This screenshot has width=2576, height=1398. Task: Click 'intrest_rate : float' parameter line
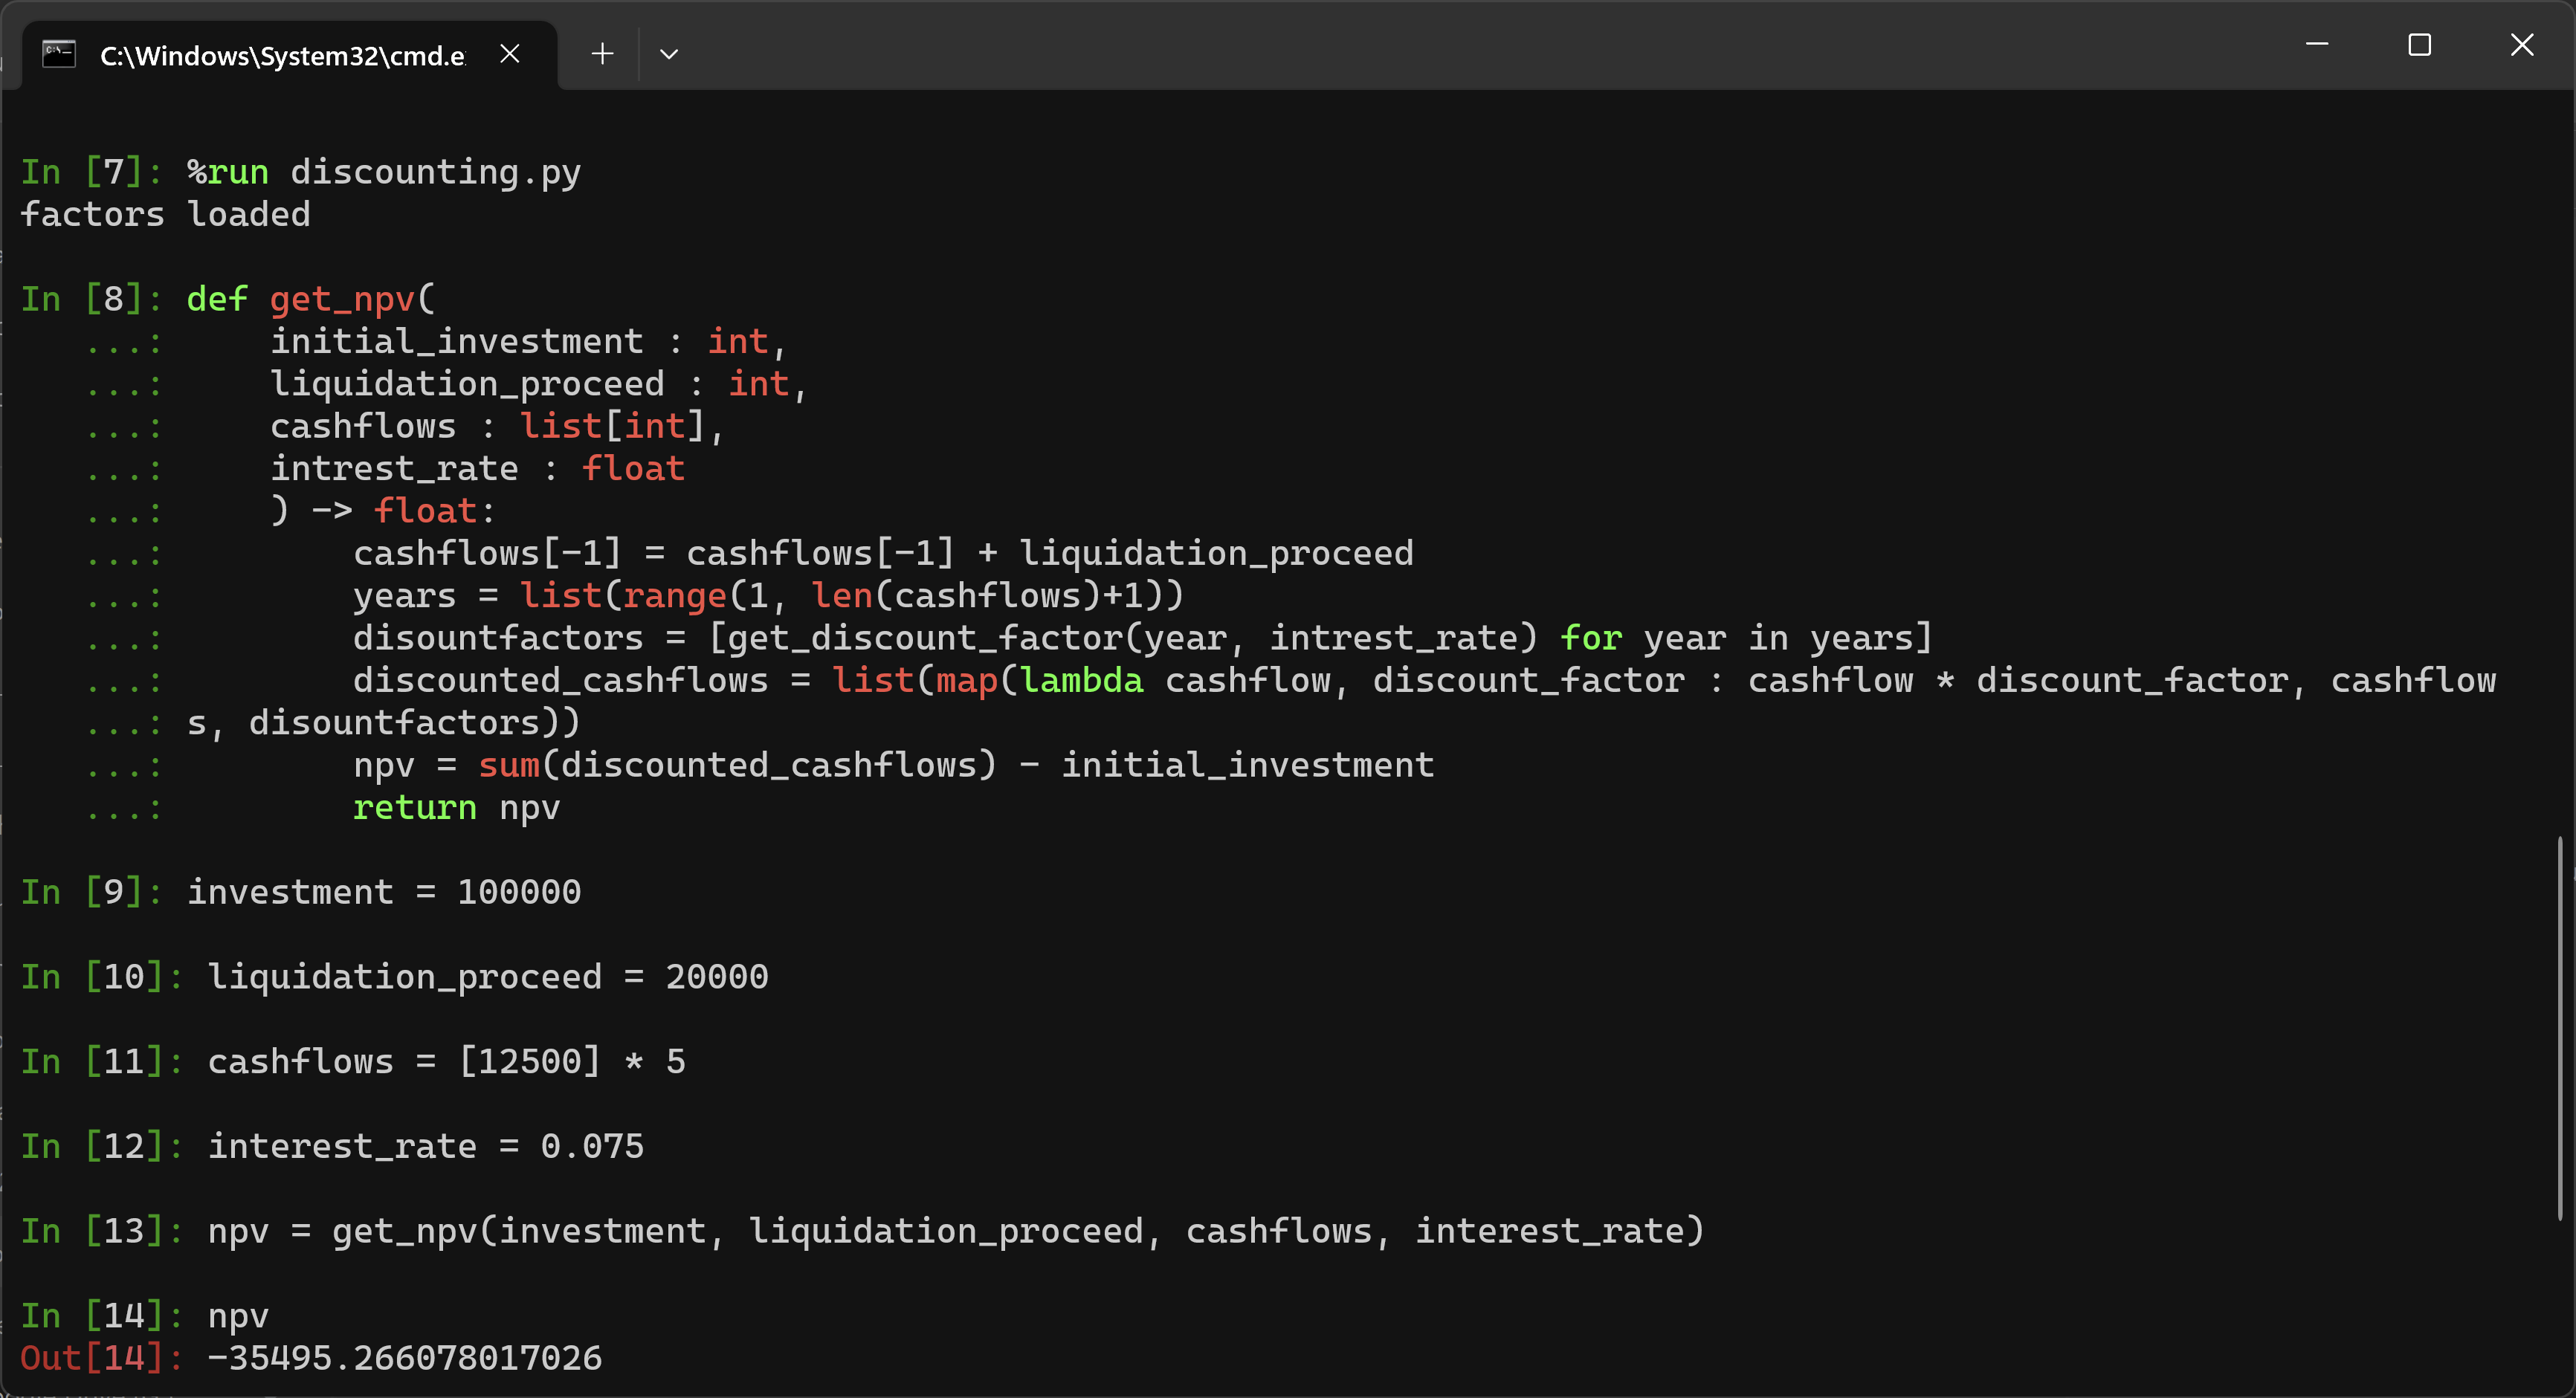[478, 468]
